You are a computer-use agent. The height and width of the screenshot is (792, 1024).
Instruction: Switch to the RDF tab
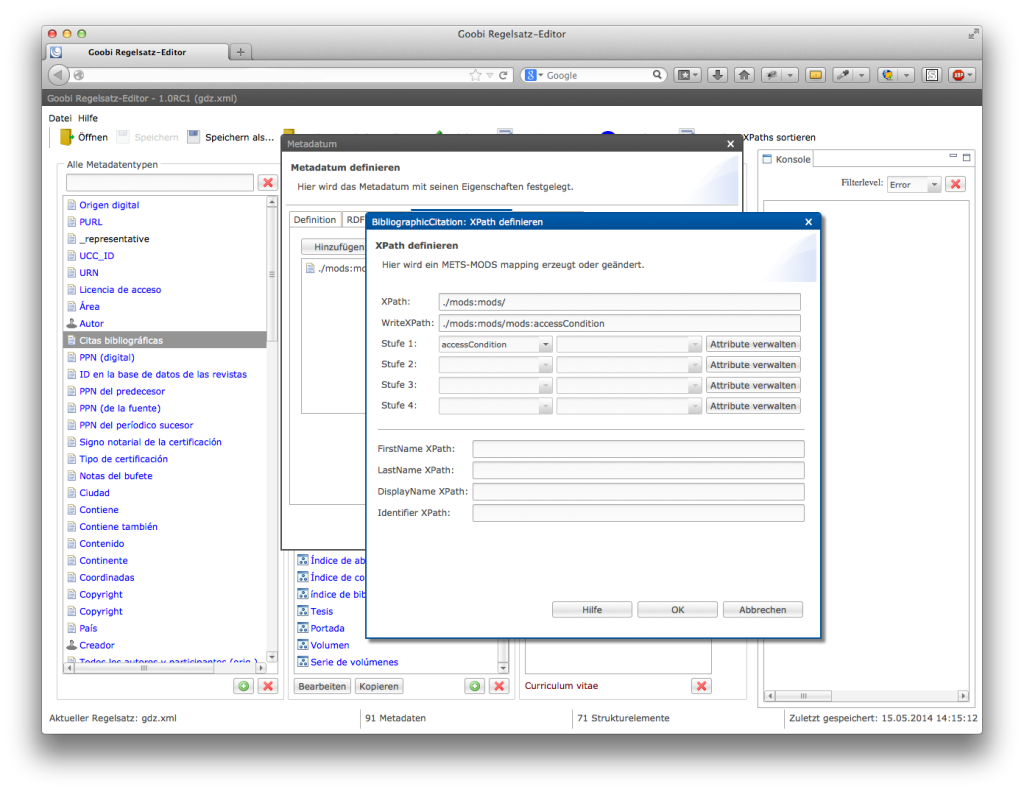click(355, 220)
